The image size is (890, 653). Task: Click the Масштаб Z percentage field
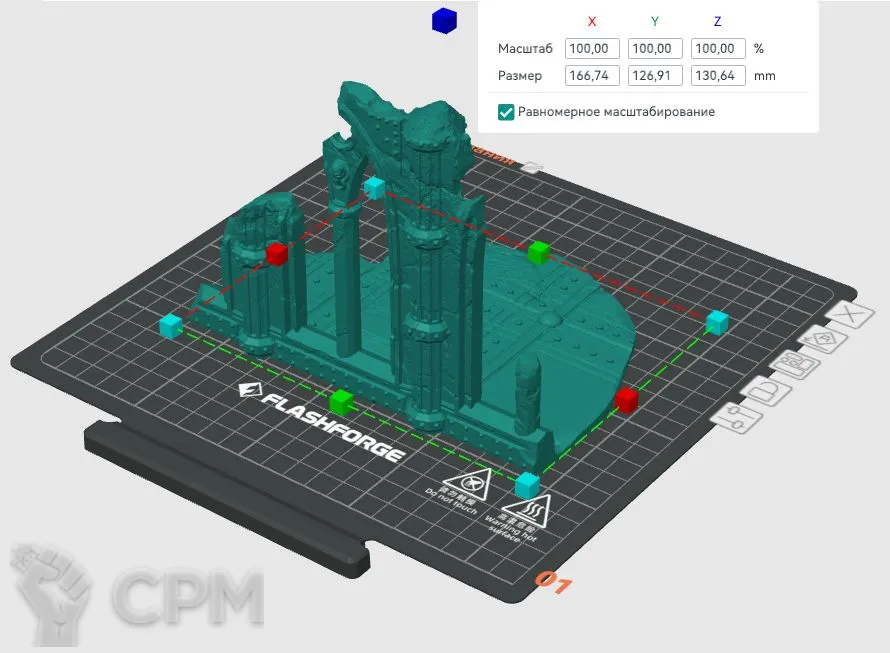click(x=718, y=48)
